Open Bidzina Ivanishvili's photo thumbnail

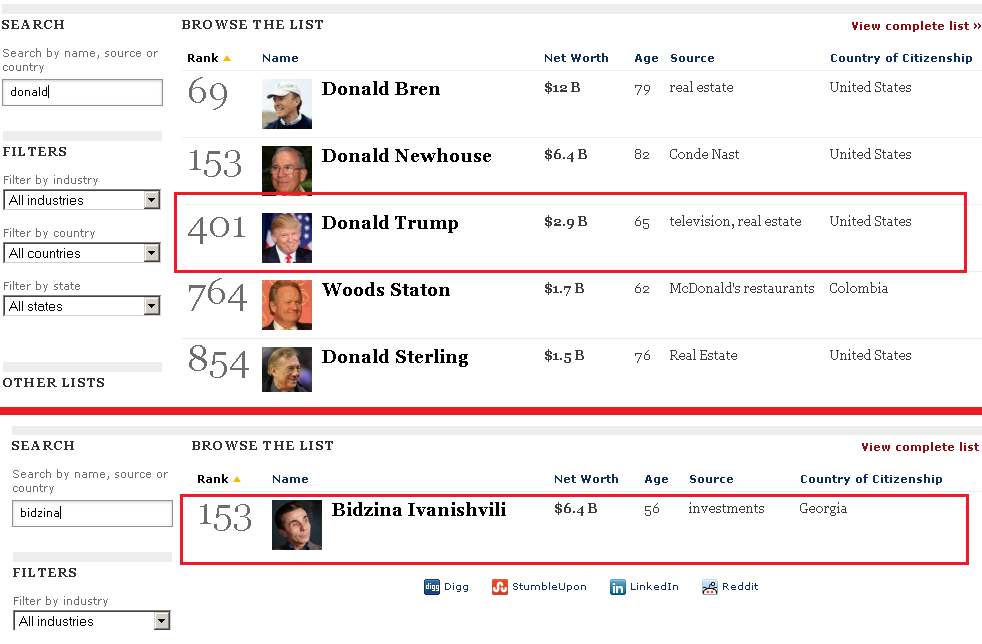pyautogui.click(x=297, y=525)
